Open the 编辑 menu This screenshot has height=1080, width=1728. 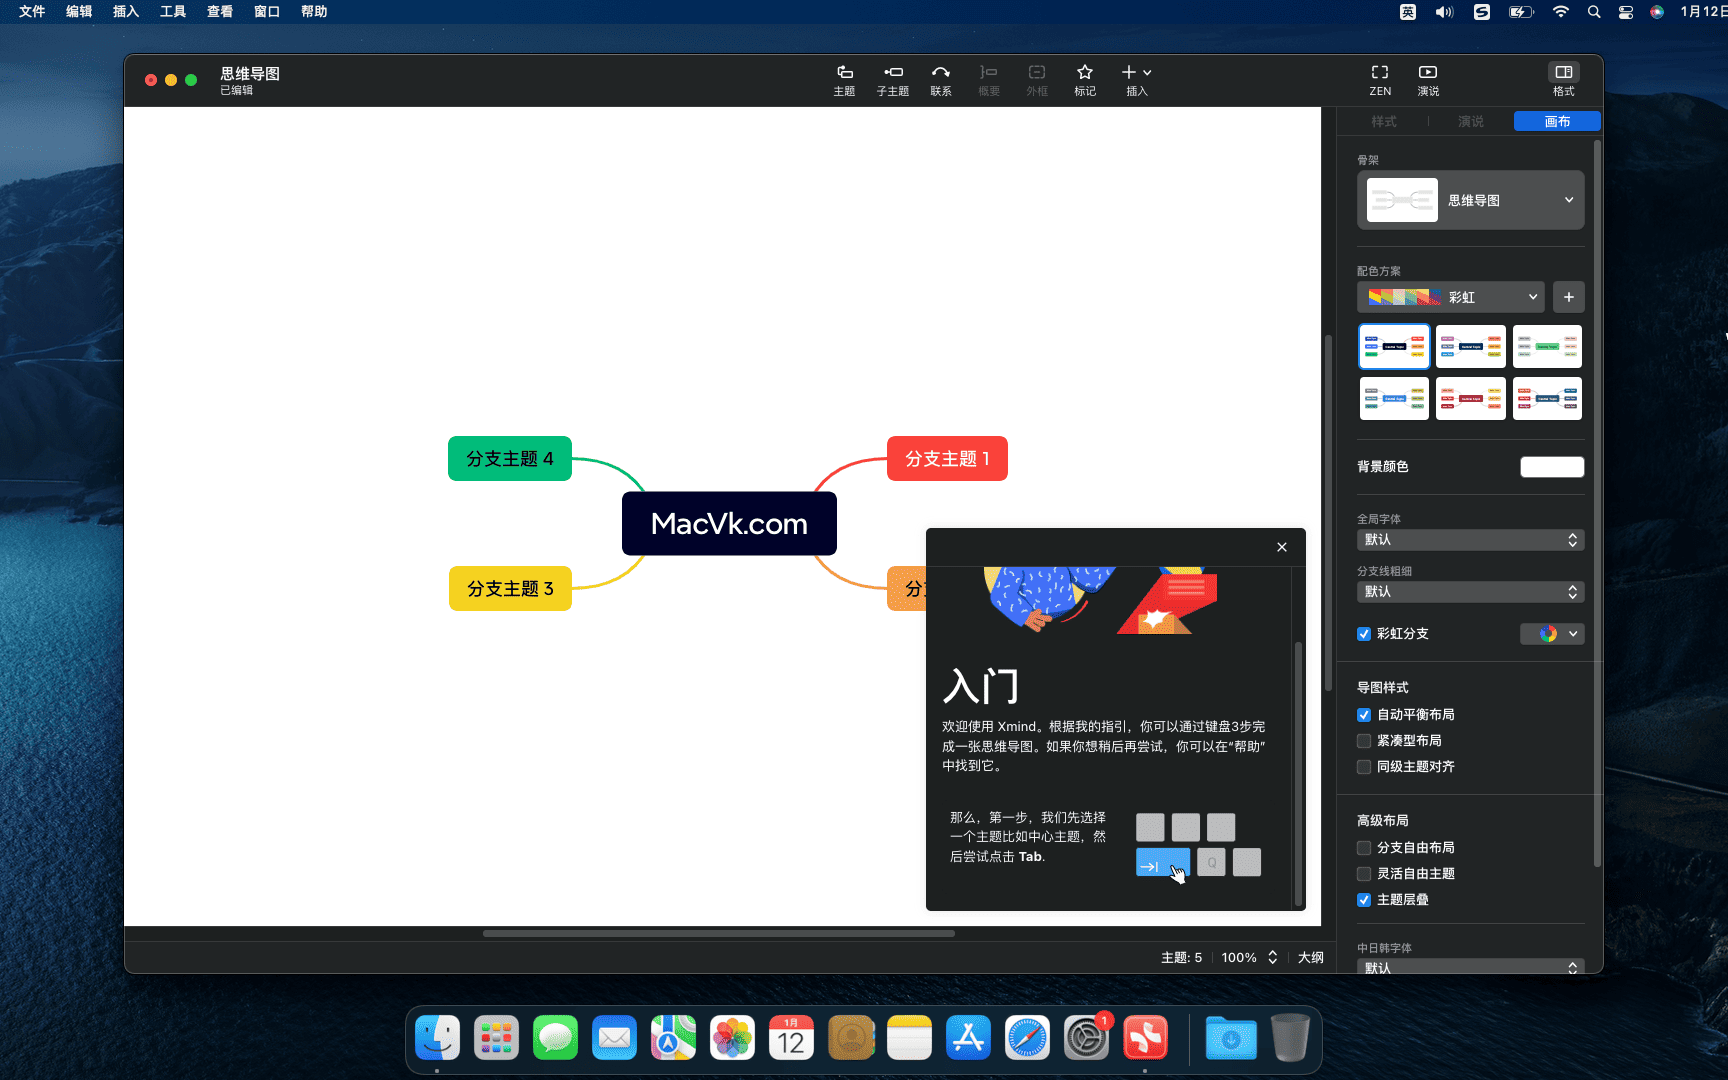pos(79,12)
